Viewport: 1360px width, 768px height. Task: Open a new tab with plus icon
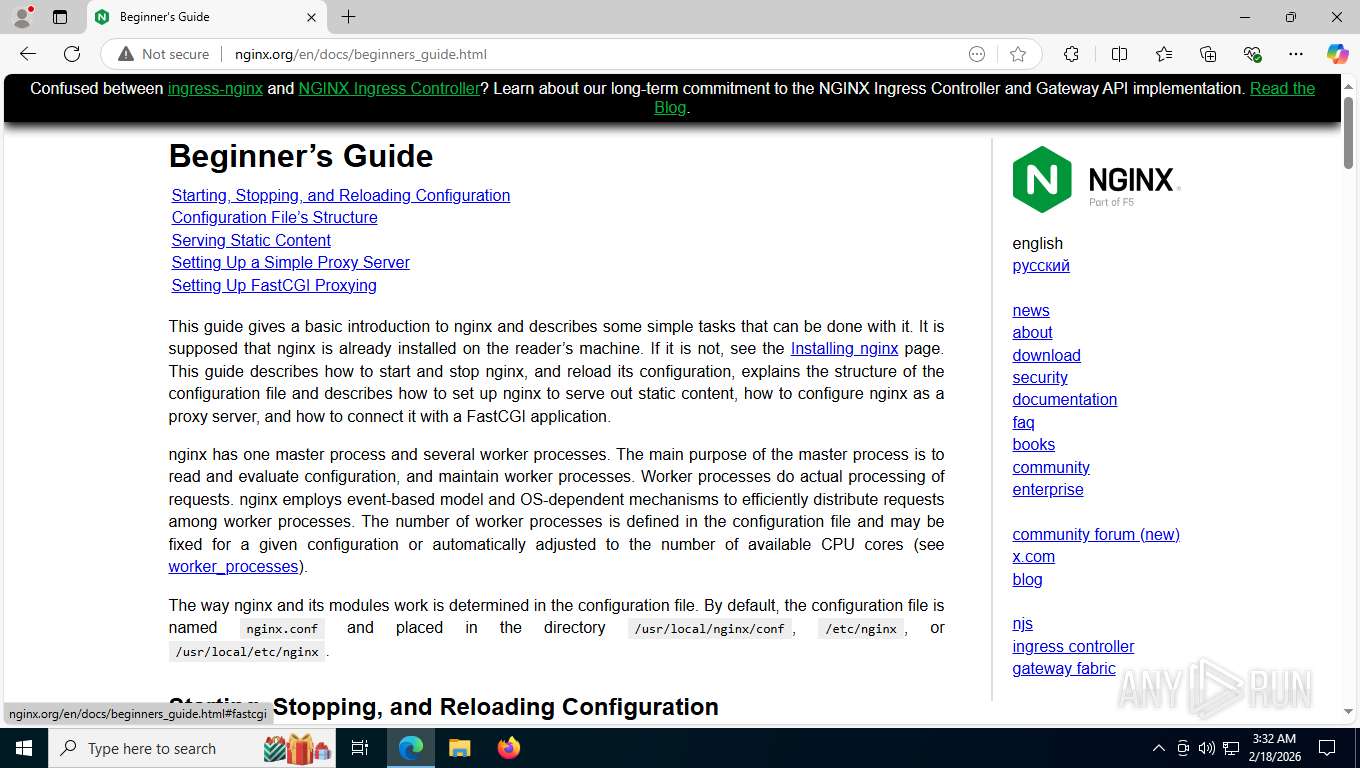[348, 17]
